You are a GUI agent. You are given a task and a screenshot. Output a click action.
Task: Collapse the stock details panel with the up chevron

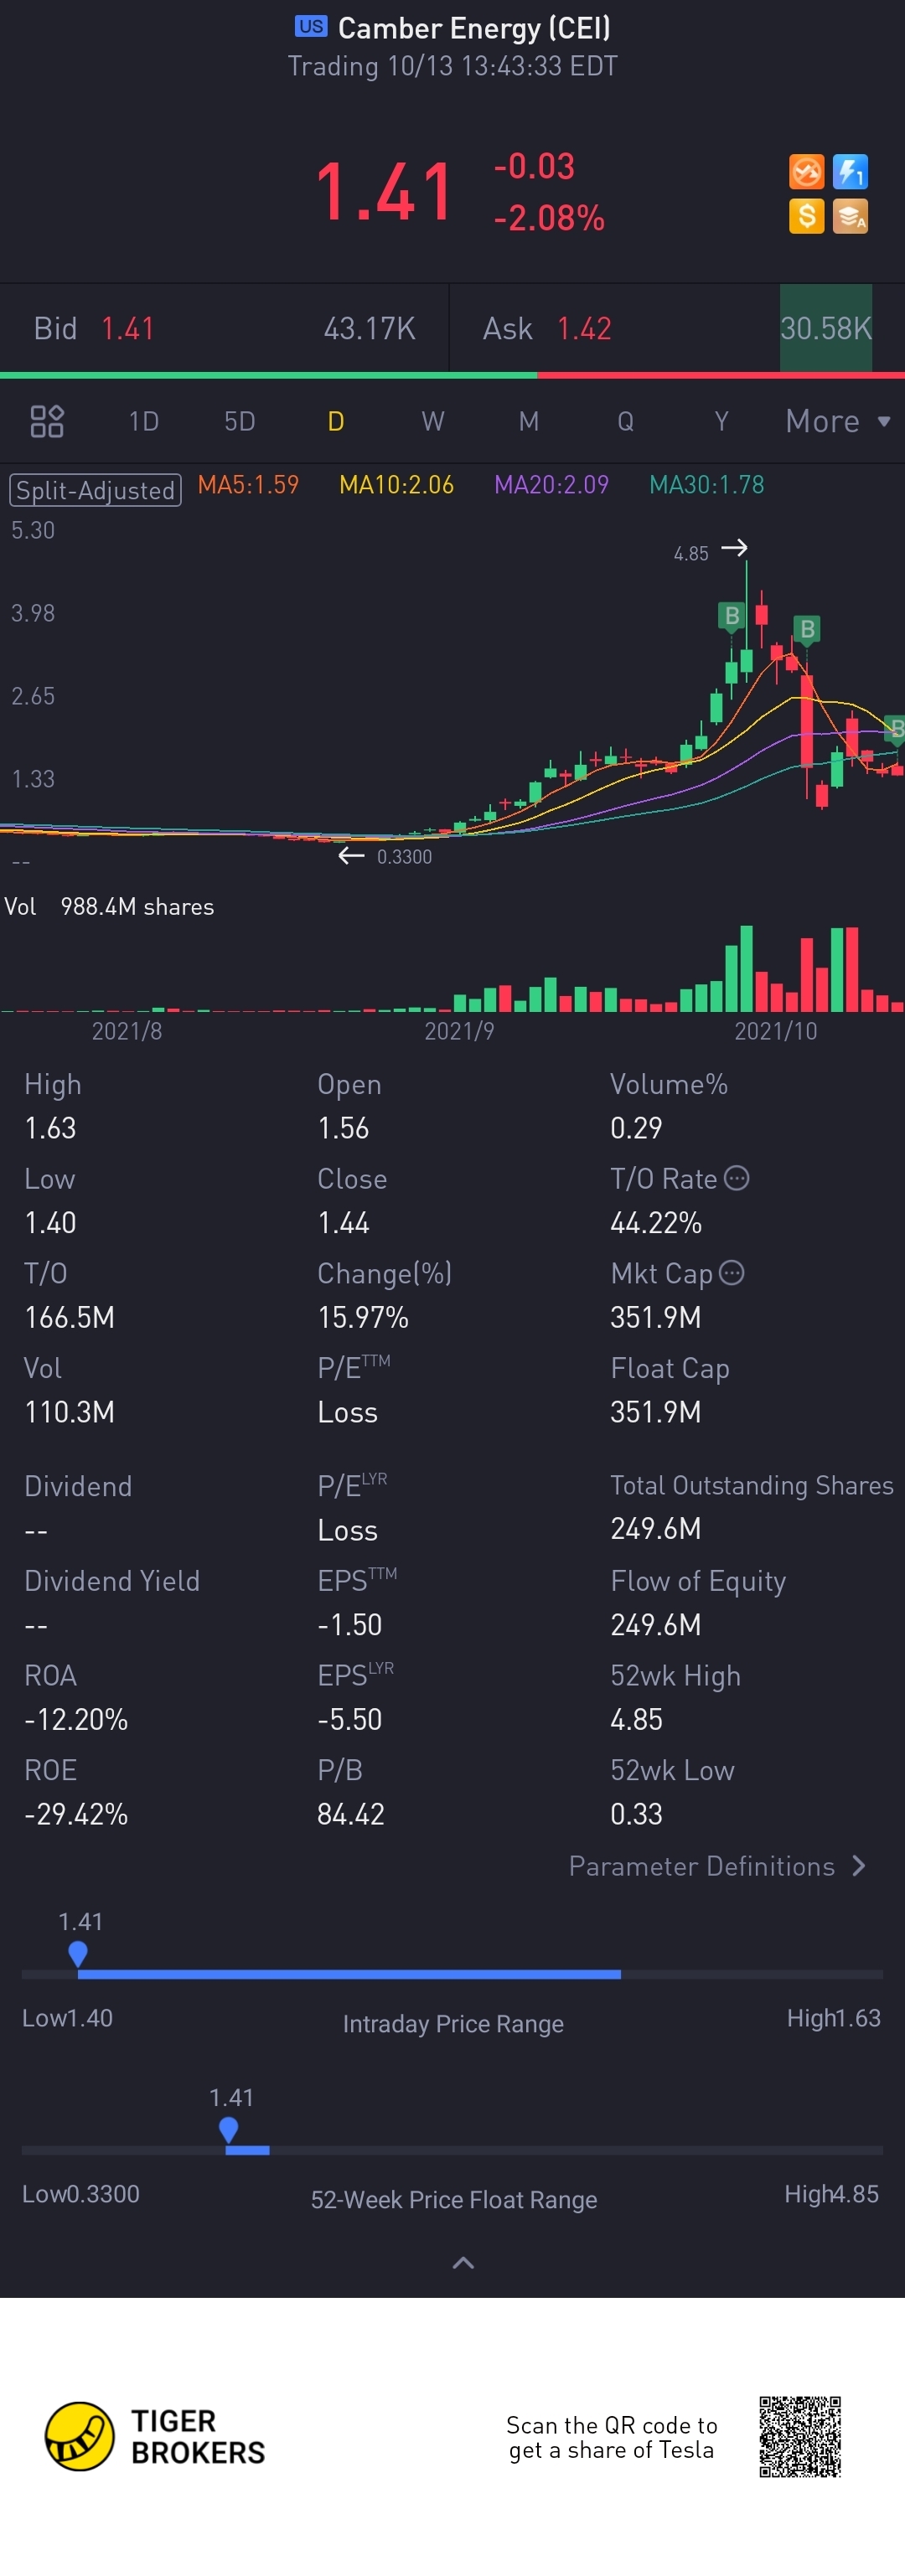click(463, 2263)
